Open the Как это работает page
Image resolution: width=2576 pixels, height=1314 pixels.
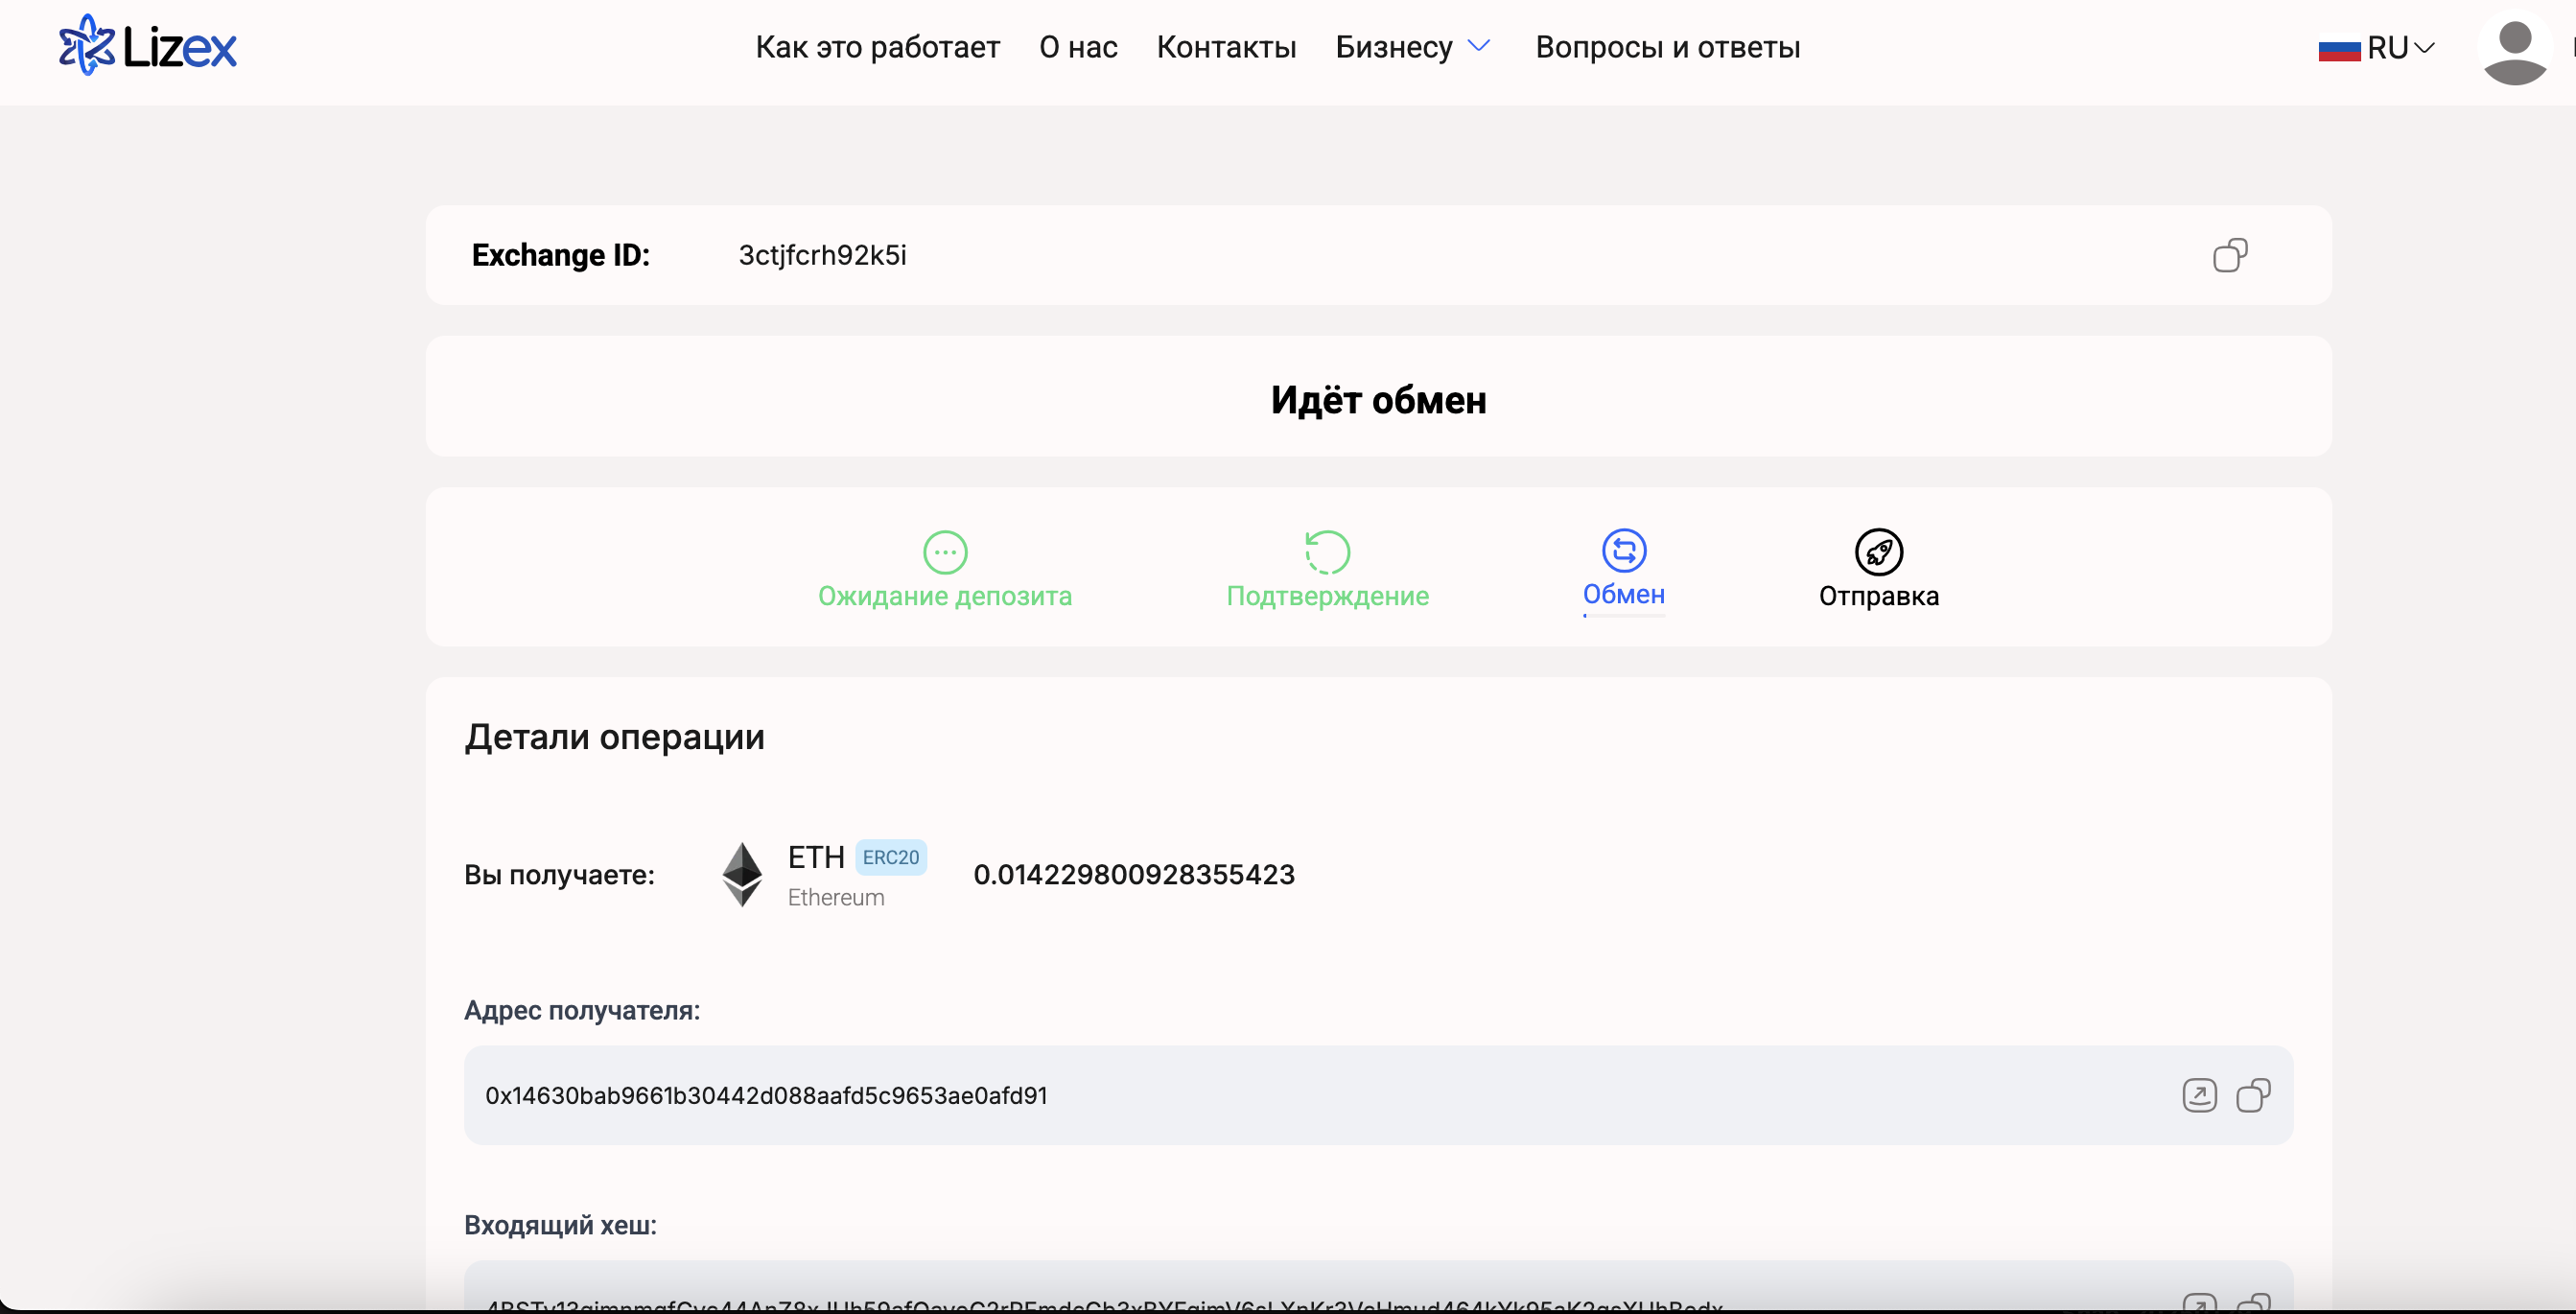coord(877,47)
